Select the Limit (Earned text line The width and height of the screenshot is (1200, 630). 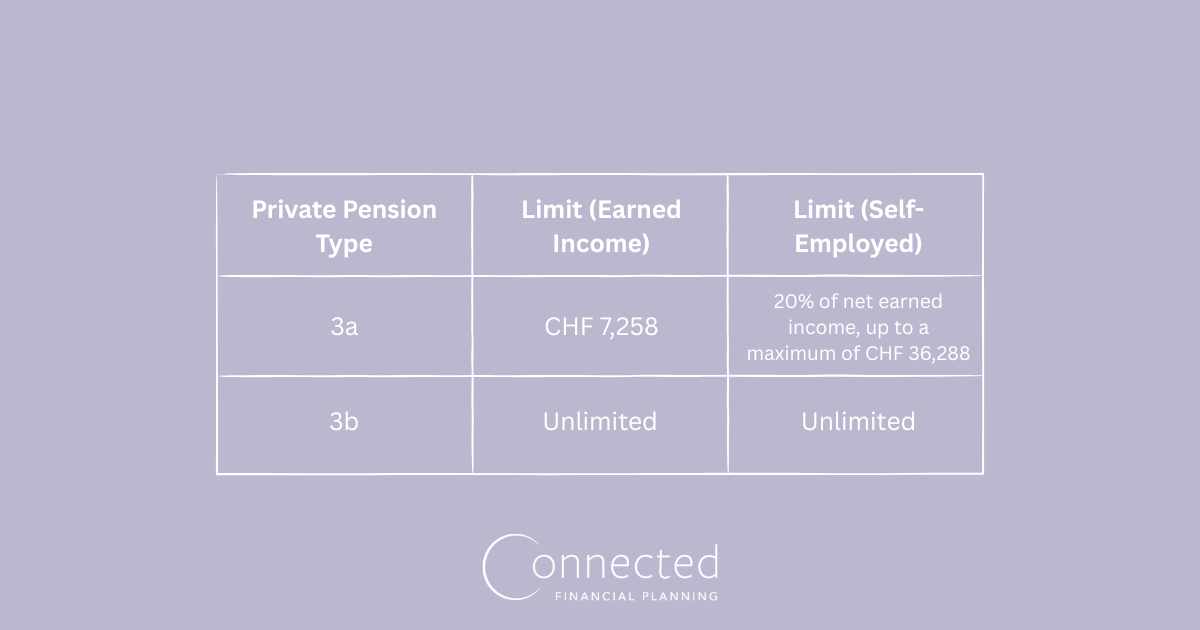pyautogui.click(x=601, y=210)
